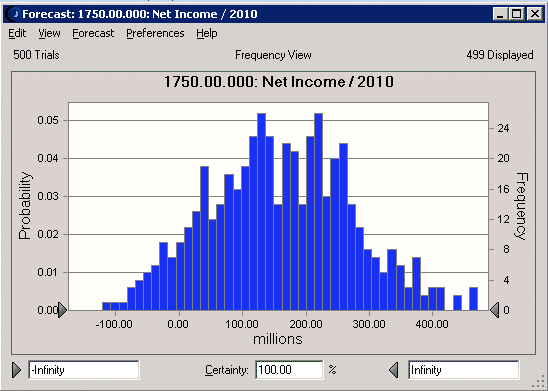Click the 'millions' x-axis label
Viewport: 548px width, 391px height.
[278, 339]
